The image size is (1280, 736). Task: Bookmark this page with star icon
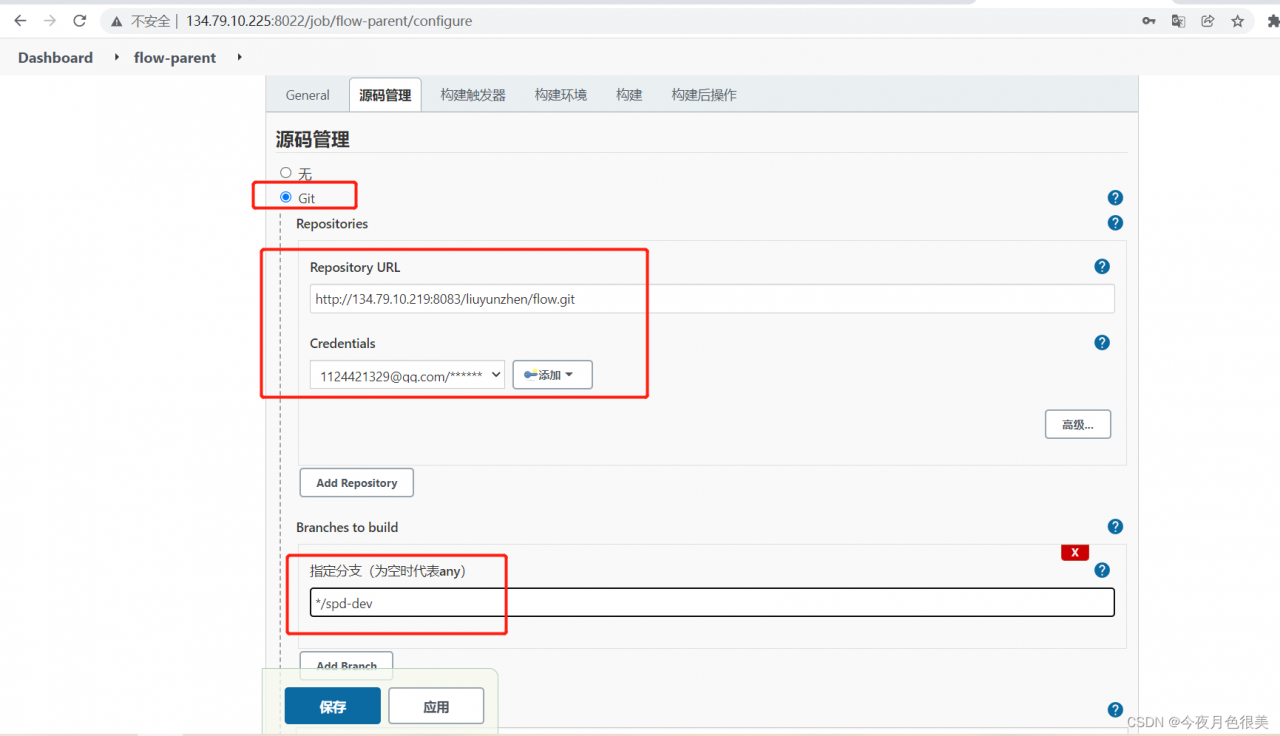(1238, 20)
